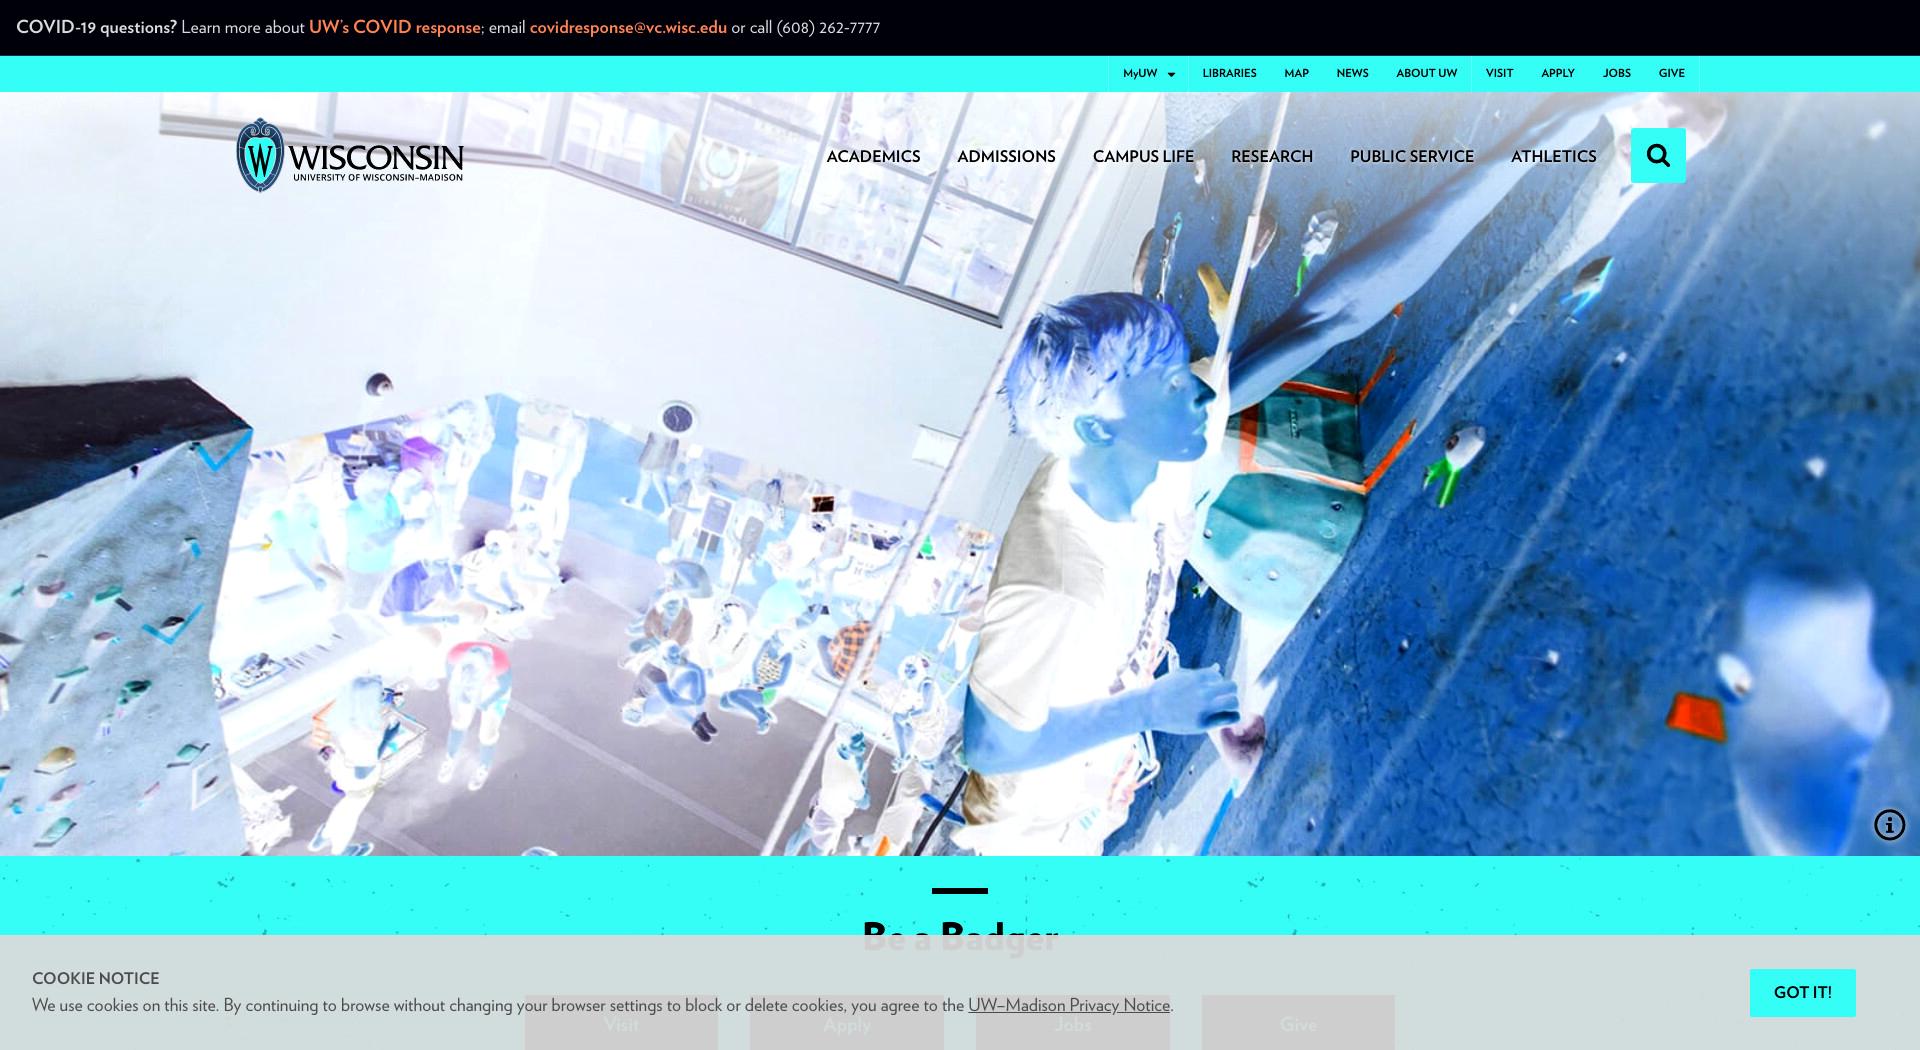Follow the UW's COVID response link
The image size is (1920, 1050).
(394, 27)
